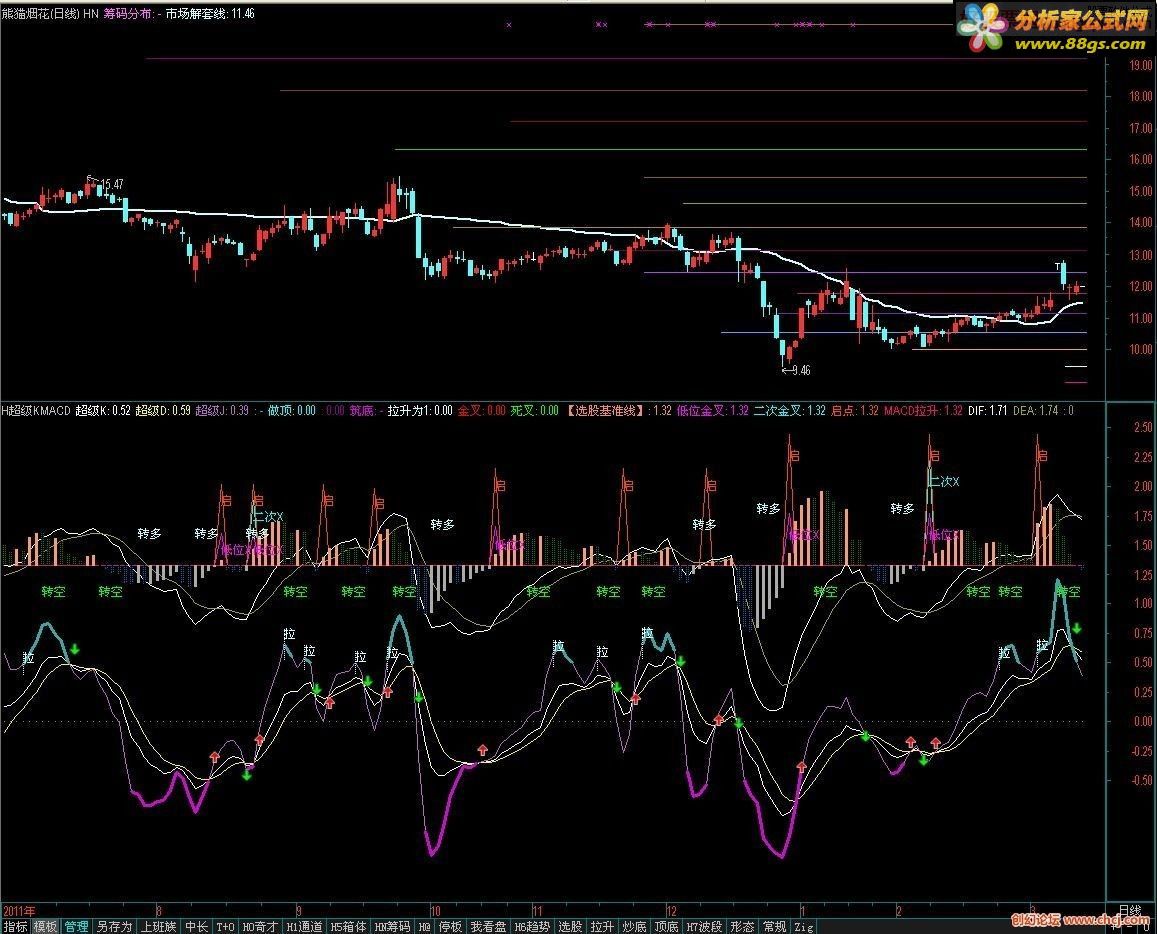Open the H0奇才 template
This screenshot has width=1157, height=934.
click(x=260, y=926)
